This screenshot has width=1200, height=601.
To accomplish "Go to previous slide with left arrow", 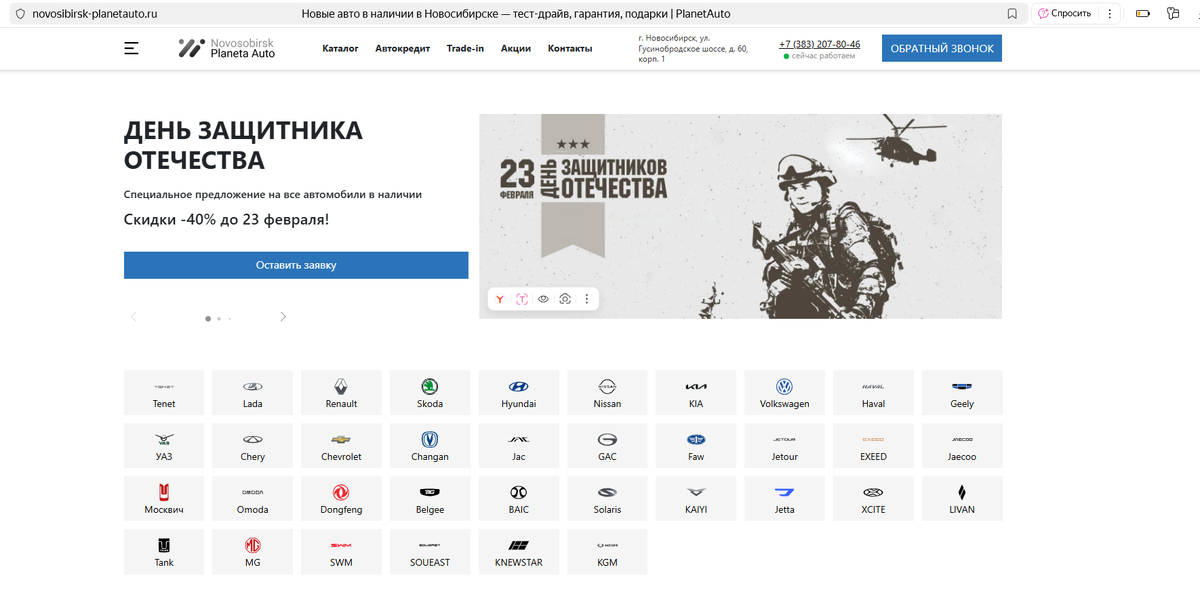I will tap(133, 317).
